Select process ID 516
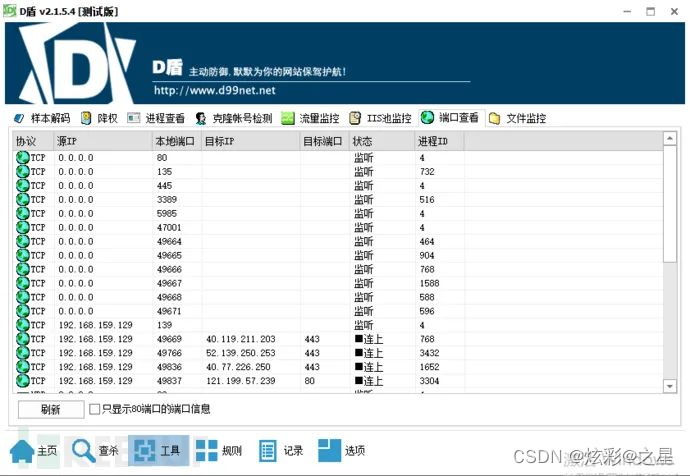 427,200
